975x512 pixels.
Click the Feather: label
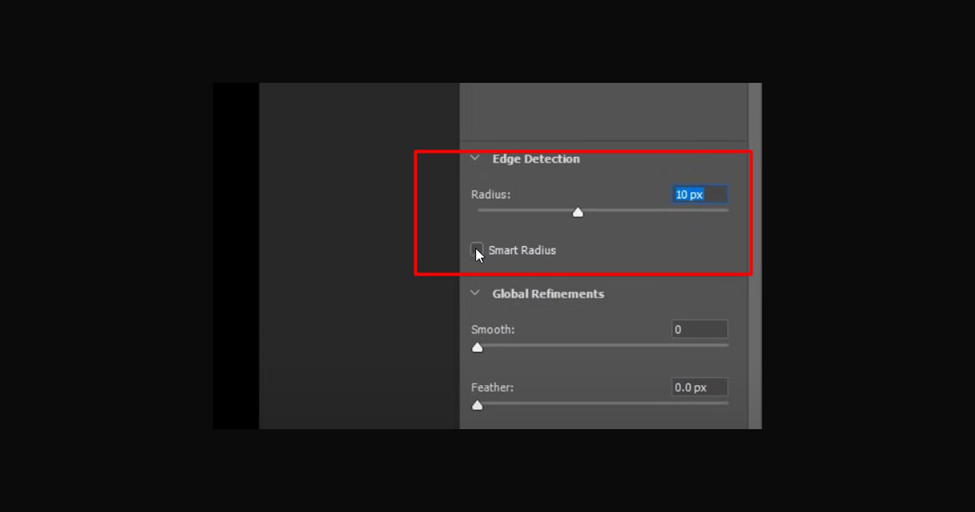tap(492, 388)
